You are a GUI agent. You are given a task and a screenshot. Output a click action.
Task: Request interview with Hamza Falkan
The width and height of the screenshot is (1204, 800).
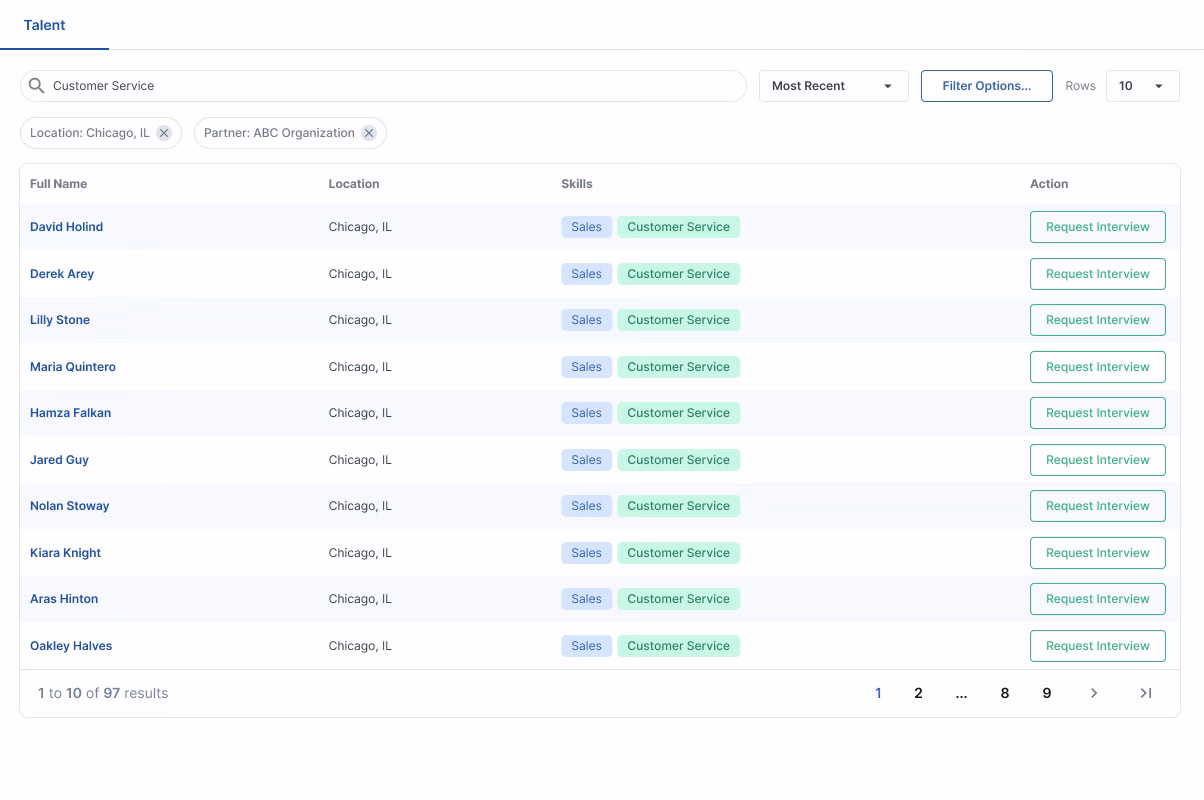click(1097, 413)
